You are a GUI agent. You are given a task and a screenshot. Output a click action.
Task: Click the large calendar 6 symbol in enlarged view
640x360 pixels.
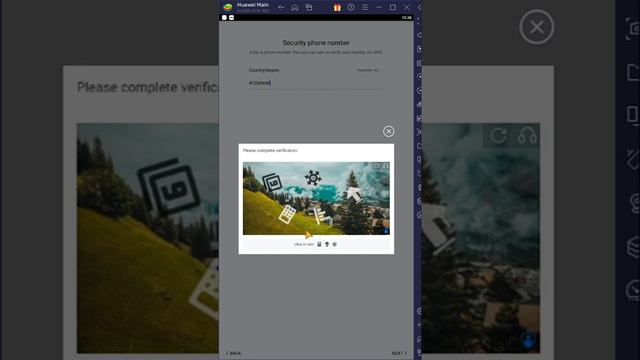tap(169, 187)
